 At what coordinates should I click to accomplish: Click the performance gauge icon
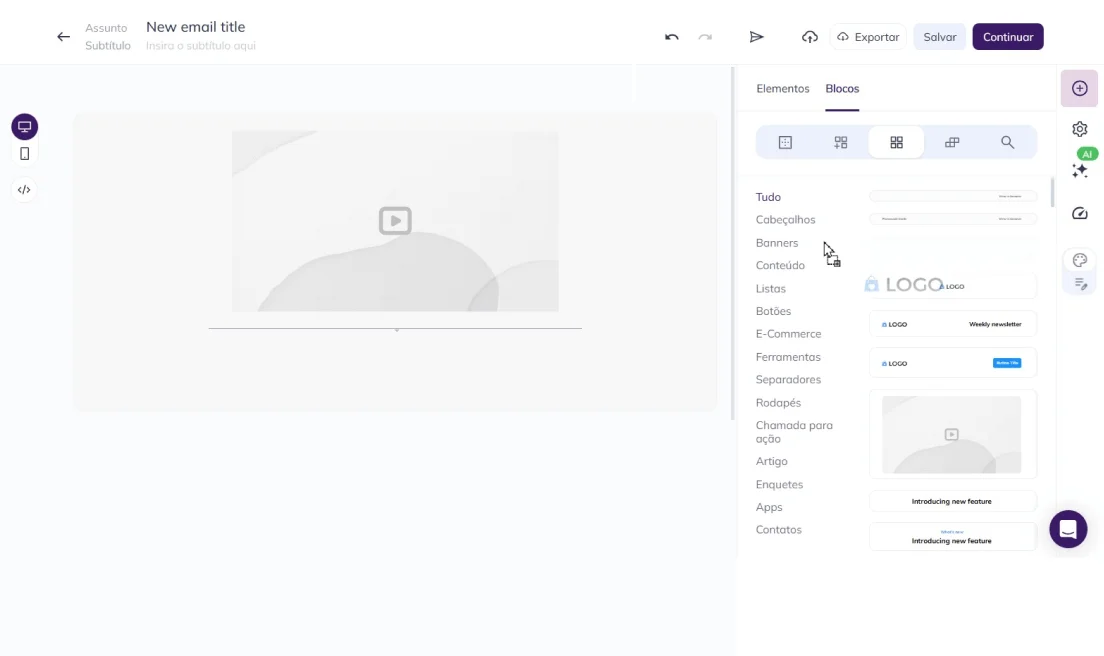(x=1079, y=213)
